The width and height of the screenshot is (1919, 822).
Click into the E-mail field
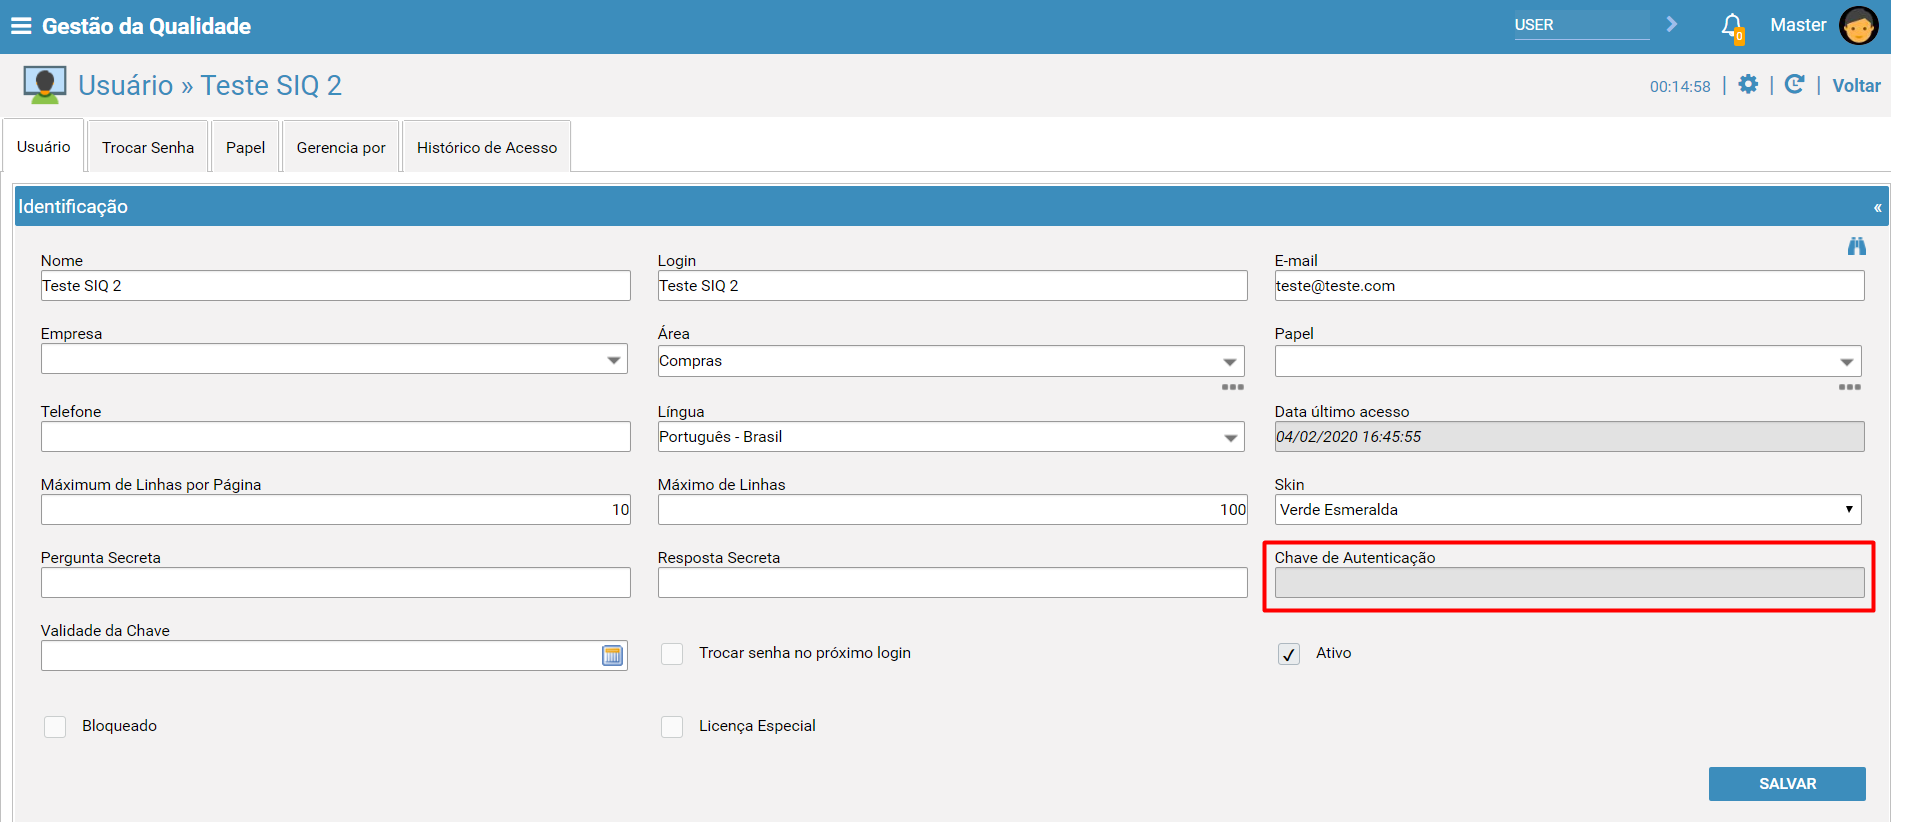[1570, 286]
